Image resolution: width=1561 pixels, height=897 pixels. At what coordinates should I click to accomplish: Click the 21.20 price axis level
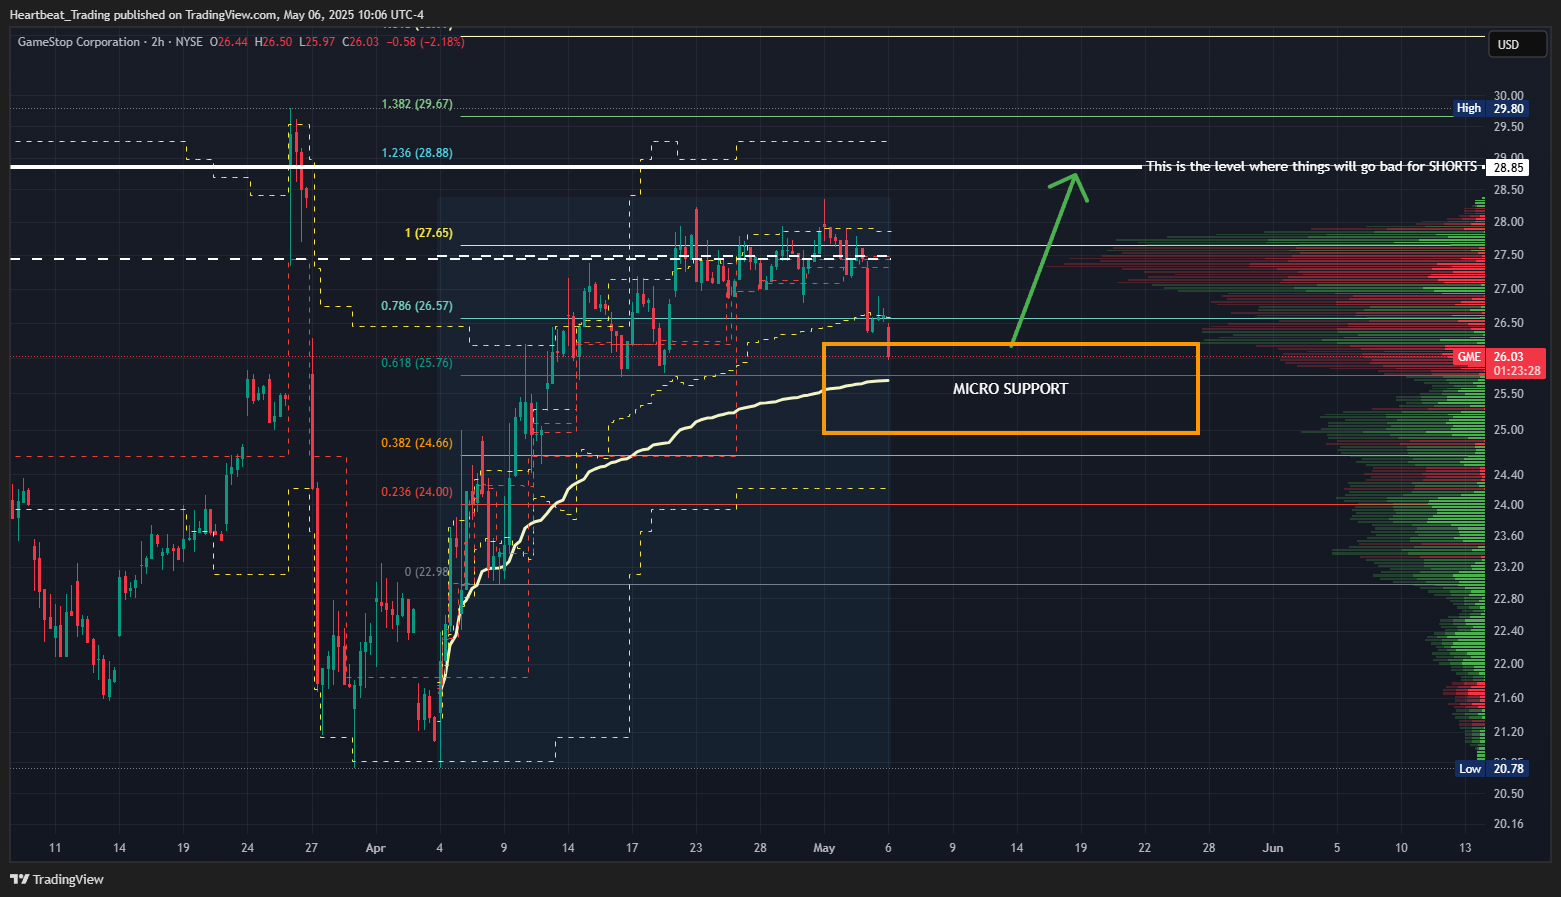(1509, 732)
